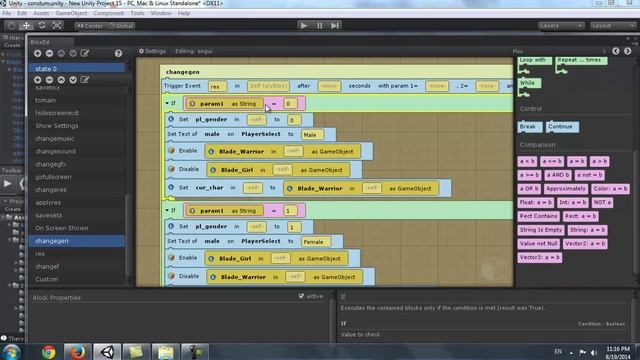Select the Hand tool in Unity toolbar
This screenshot has width=640, height=360.
(x=11, y=26)
